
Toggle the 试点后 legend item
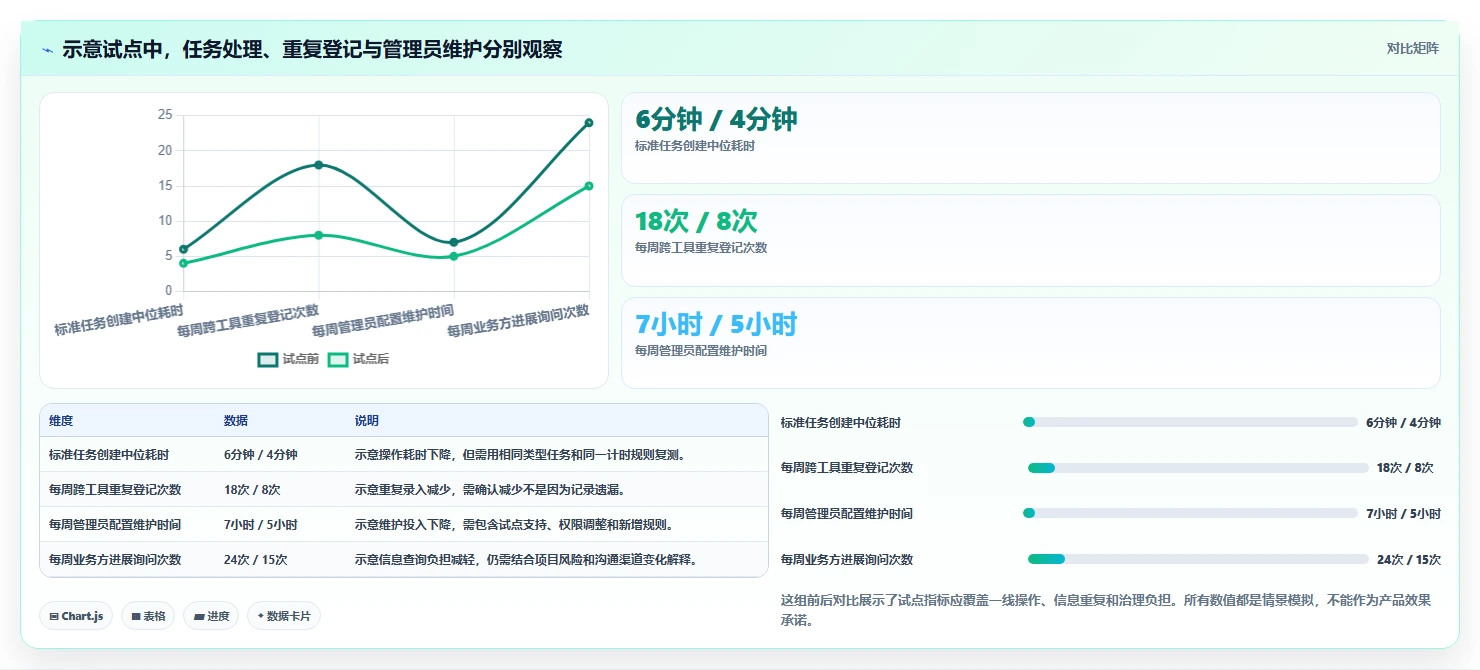(358, 359)
